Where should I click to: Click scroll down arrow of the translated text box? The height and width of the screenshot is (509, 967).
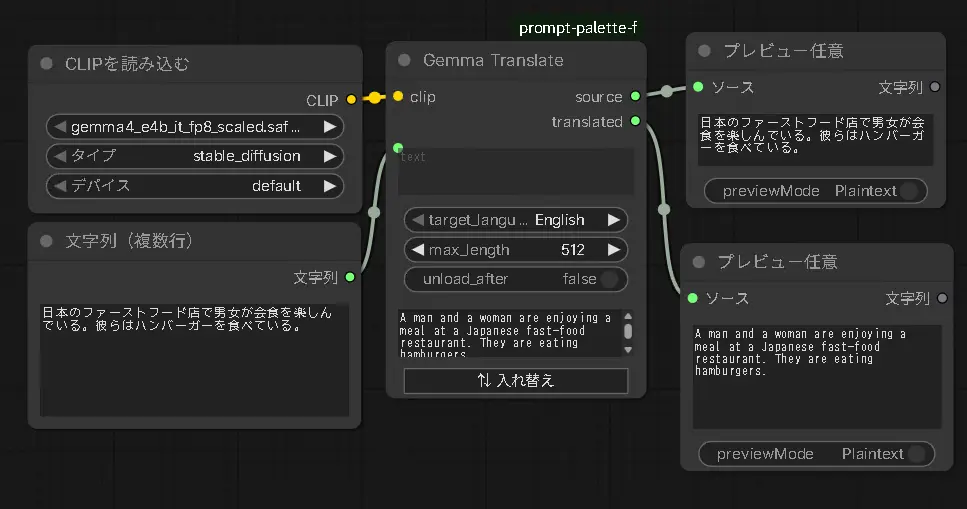[628, 350]
